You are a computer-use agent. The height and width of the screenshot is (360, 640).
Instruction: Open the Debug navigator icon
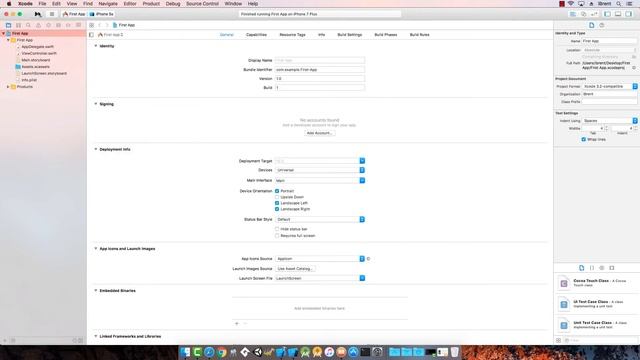[58, 25]
